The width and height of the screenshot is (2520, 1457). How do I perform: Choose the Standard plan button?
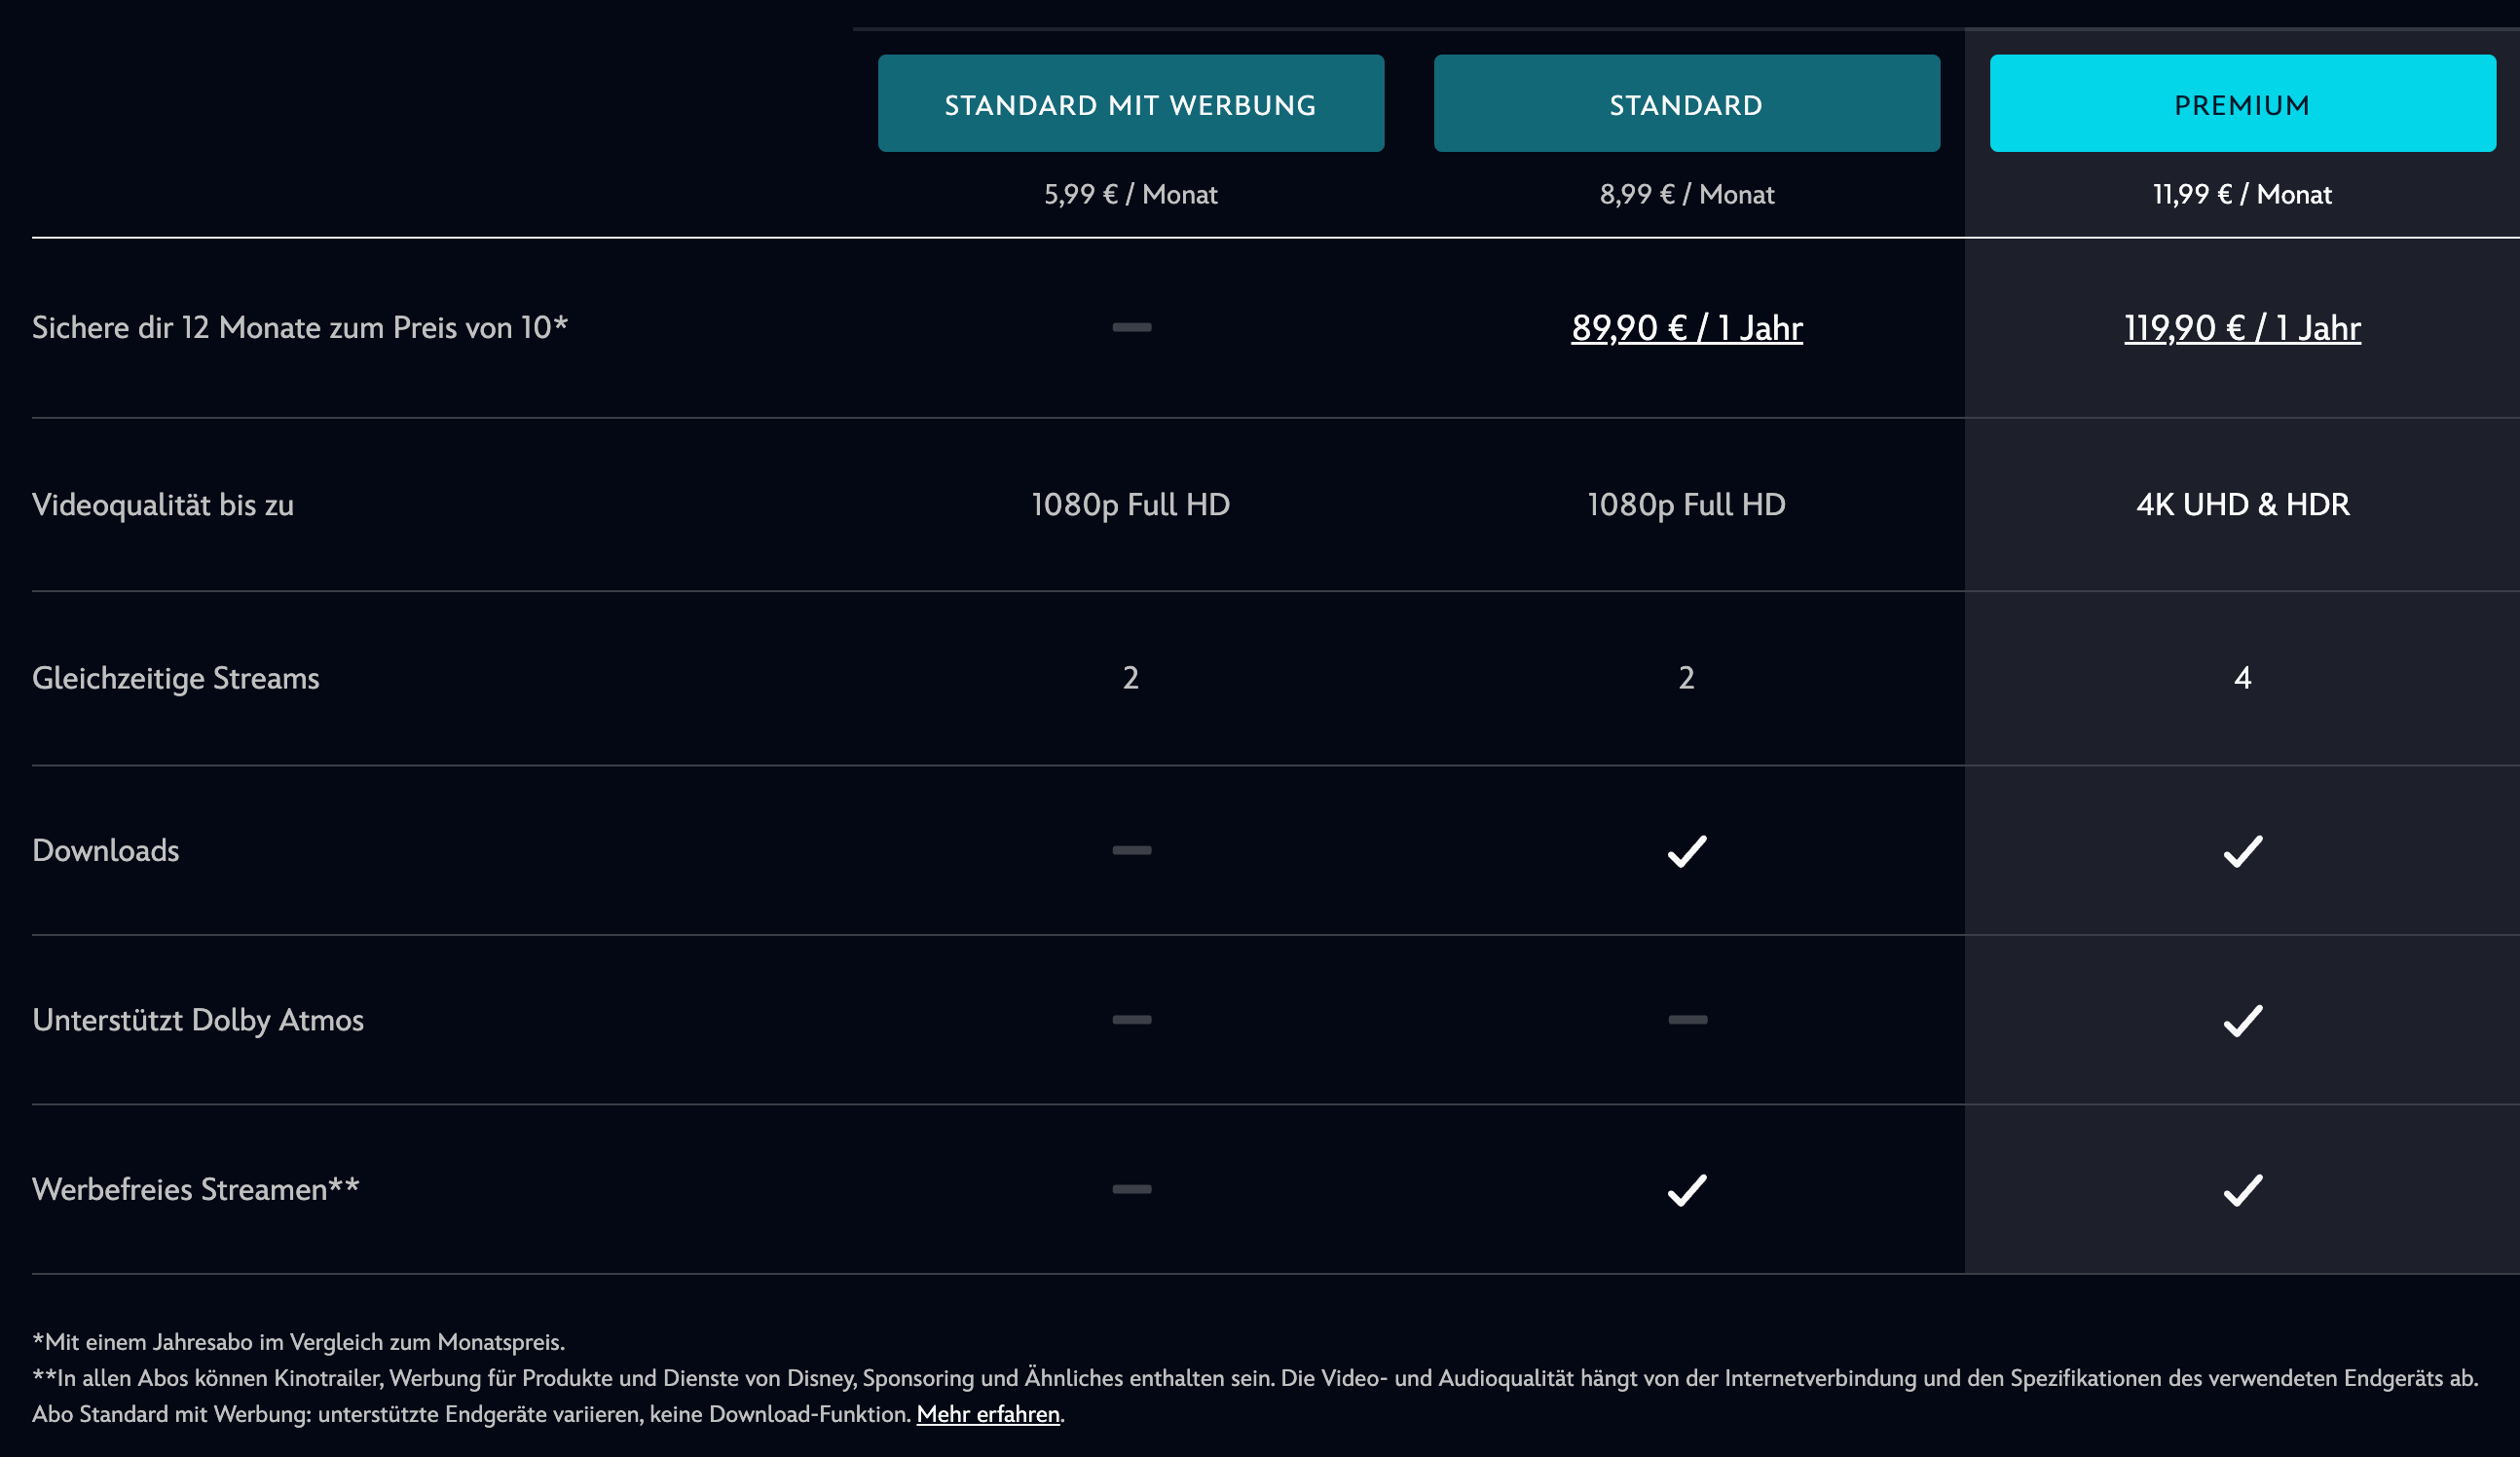pos(1686,104)
